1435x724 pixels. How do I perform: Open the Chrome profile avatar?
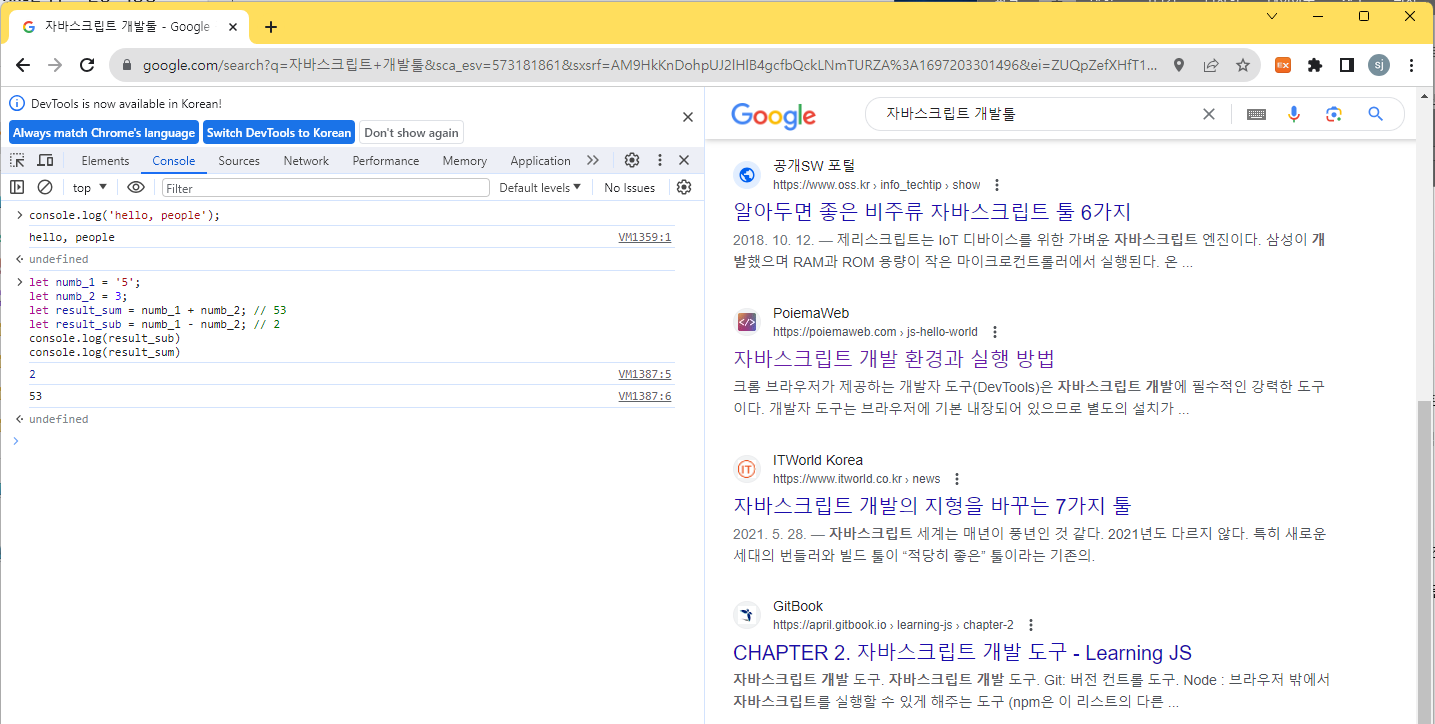(1379, 65)
